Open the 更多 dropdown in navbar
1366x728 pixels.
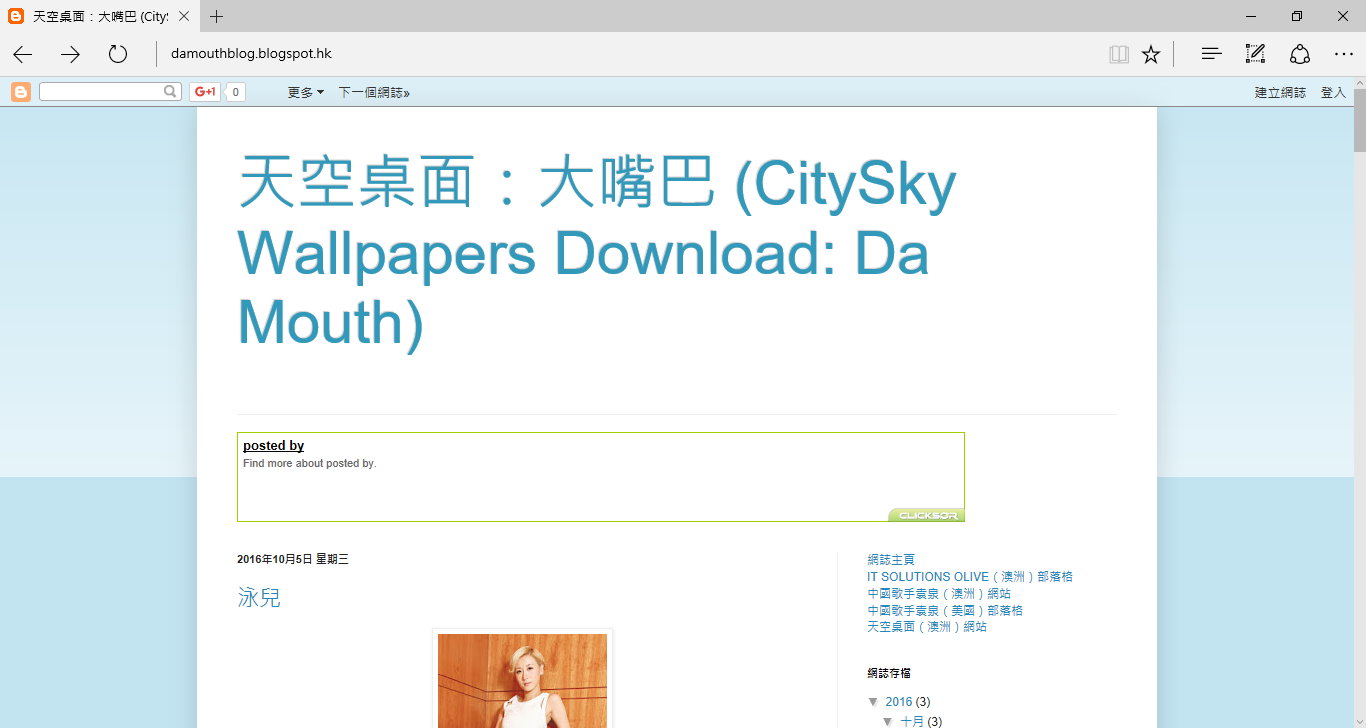[305, 92]
